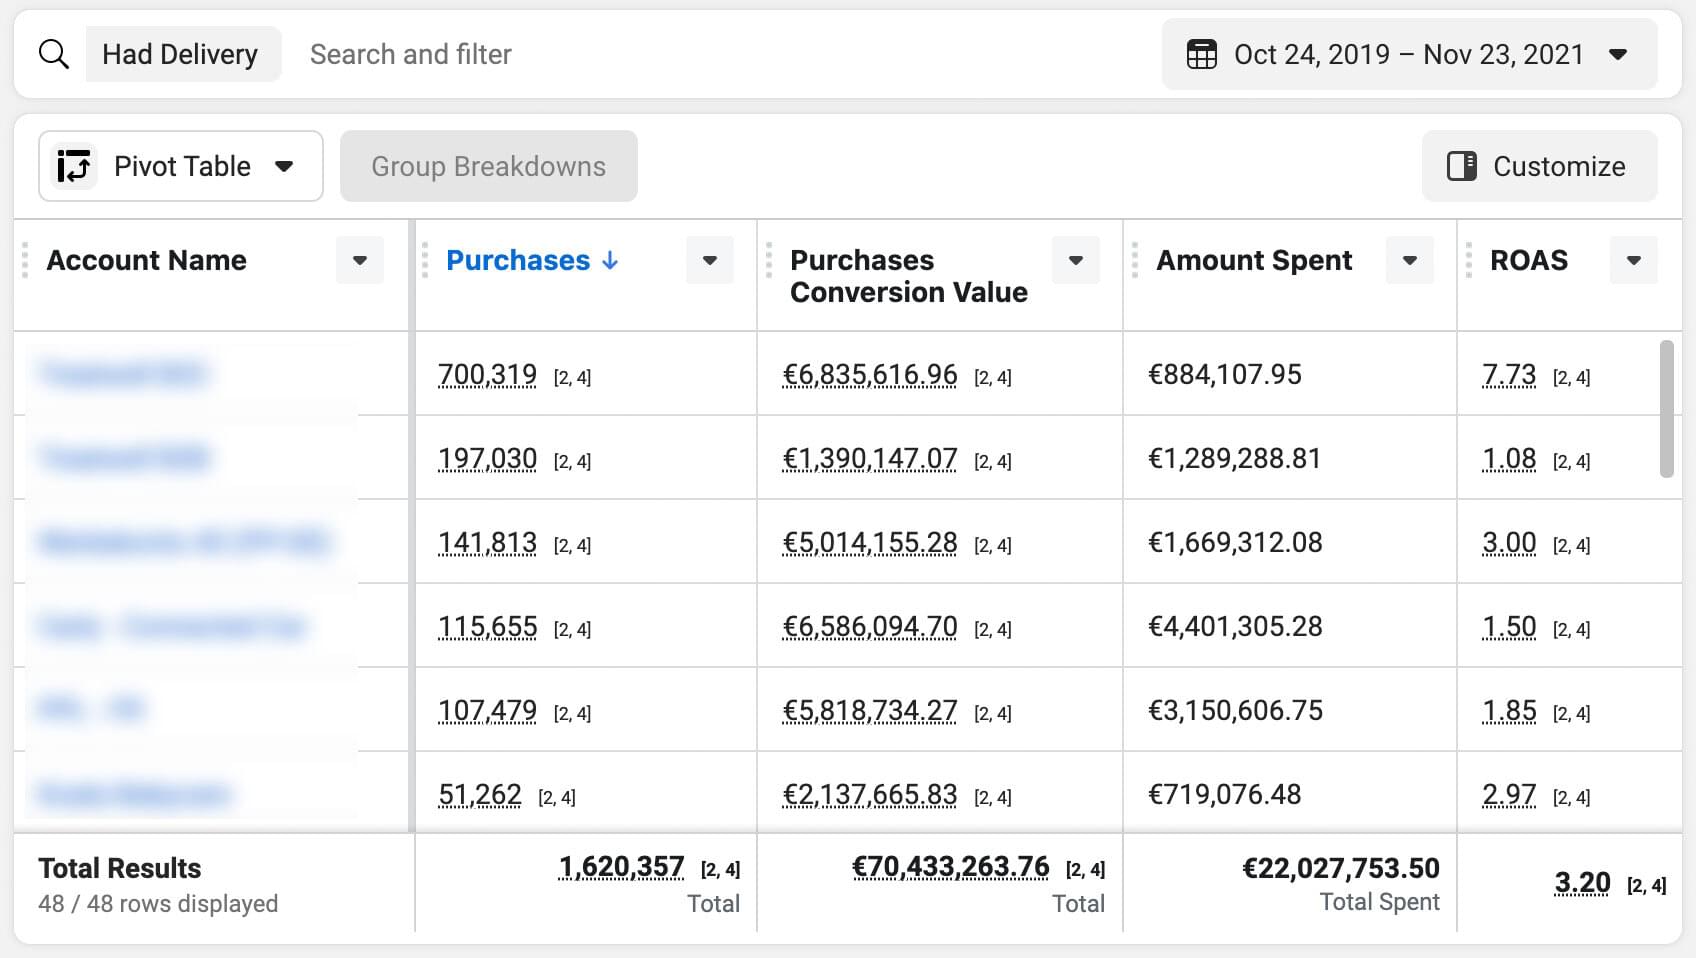Screen dimensions: 1696x958
Task: Click the search magnifier icon
Action: tap(53, 54)
